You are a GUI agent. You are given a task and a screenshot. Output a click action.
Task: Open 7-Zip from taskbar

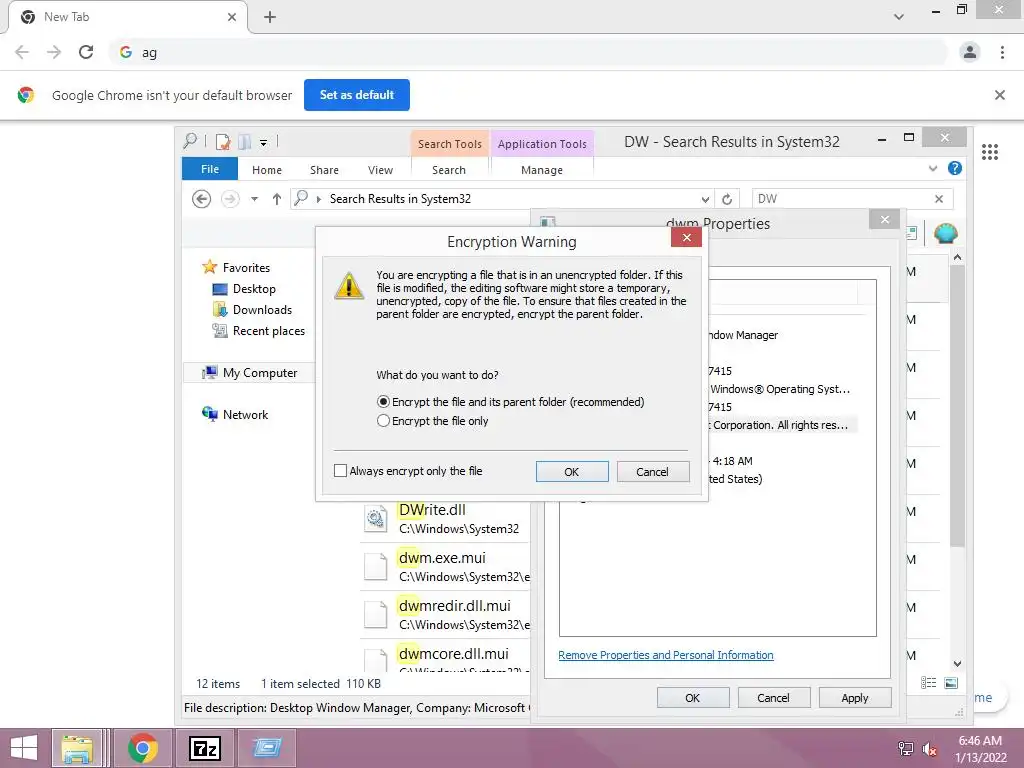(x=204, y=748)
